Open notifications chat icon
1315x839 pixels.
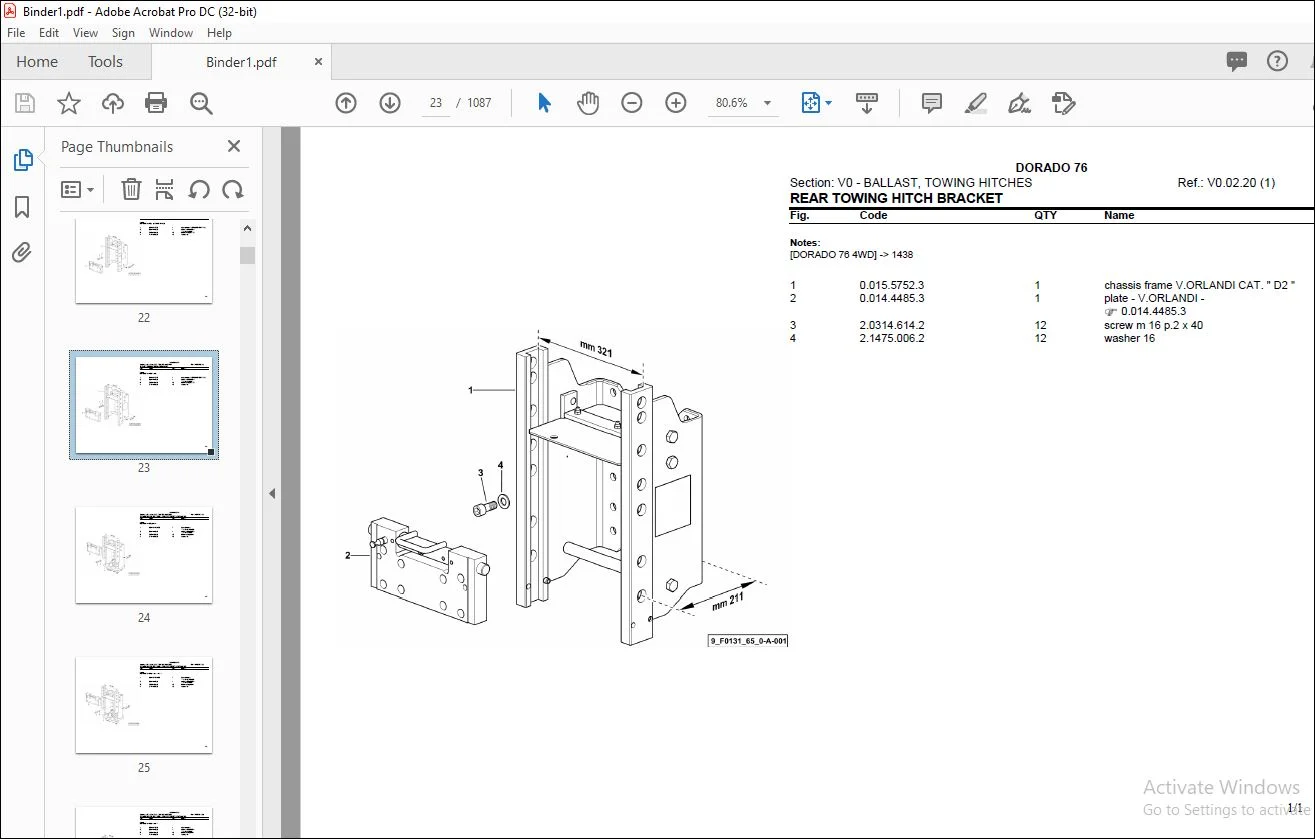coord(1237,62)
